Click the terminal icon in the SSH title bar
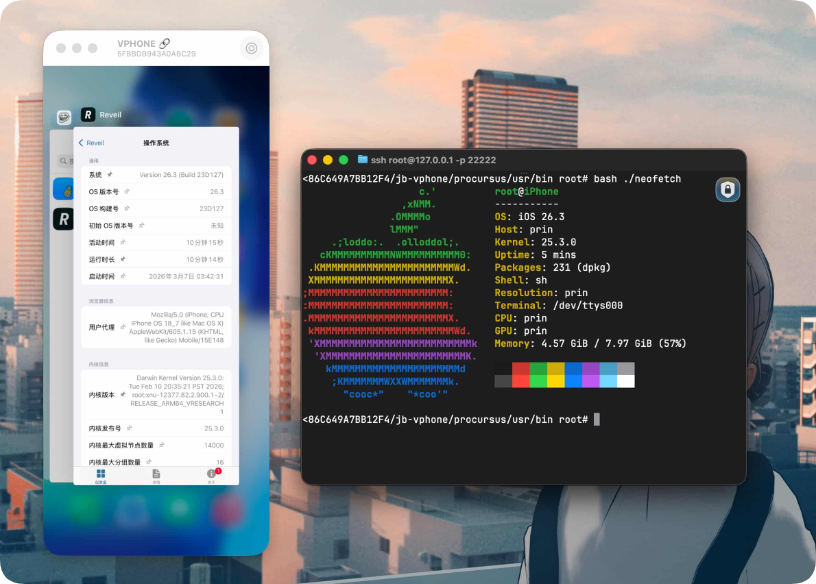 363,158
